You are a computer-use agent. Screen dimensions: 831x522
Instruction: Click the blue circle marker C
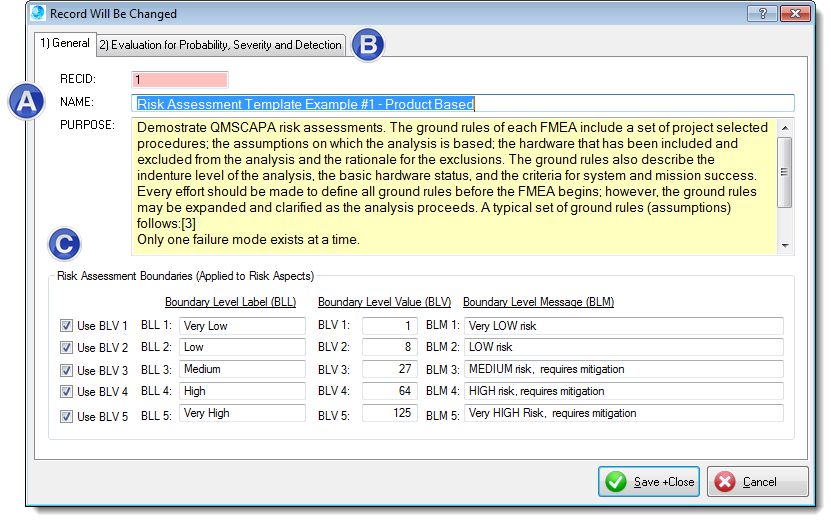pyautogui.click(x=65, y=244)
